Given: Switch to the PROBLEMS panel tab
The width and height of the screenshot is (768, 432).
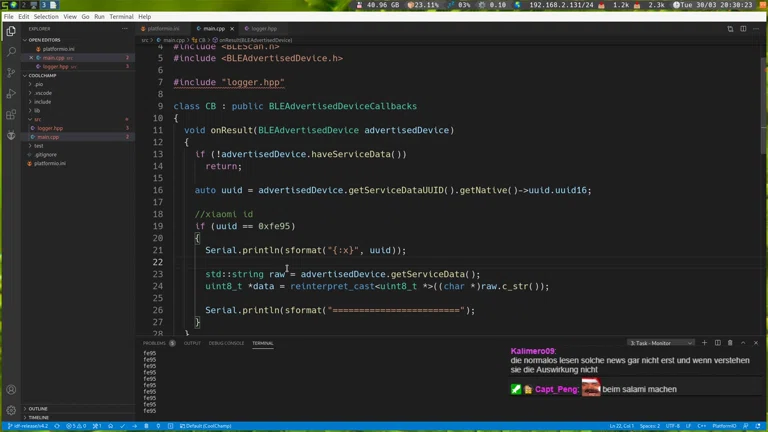Looking at the screenshot, I should pyautogui.click(x=154, y=343).
